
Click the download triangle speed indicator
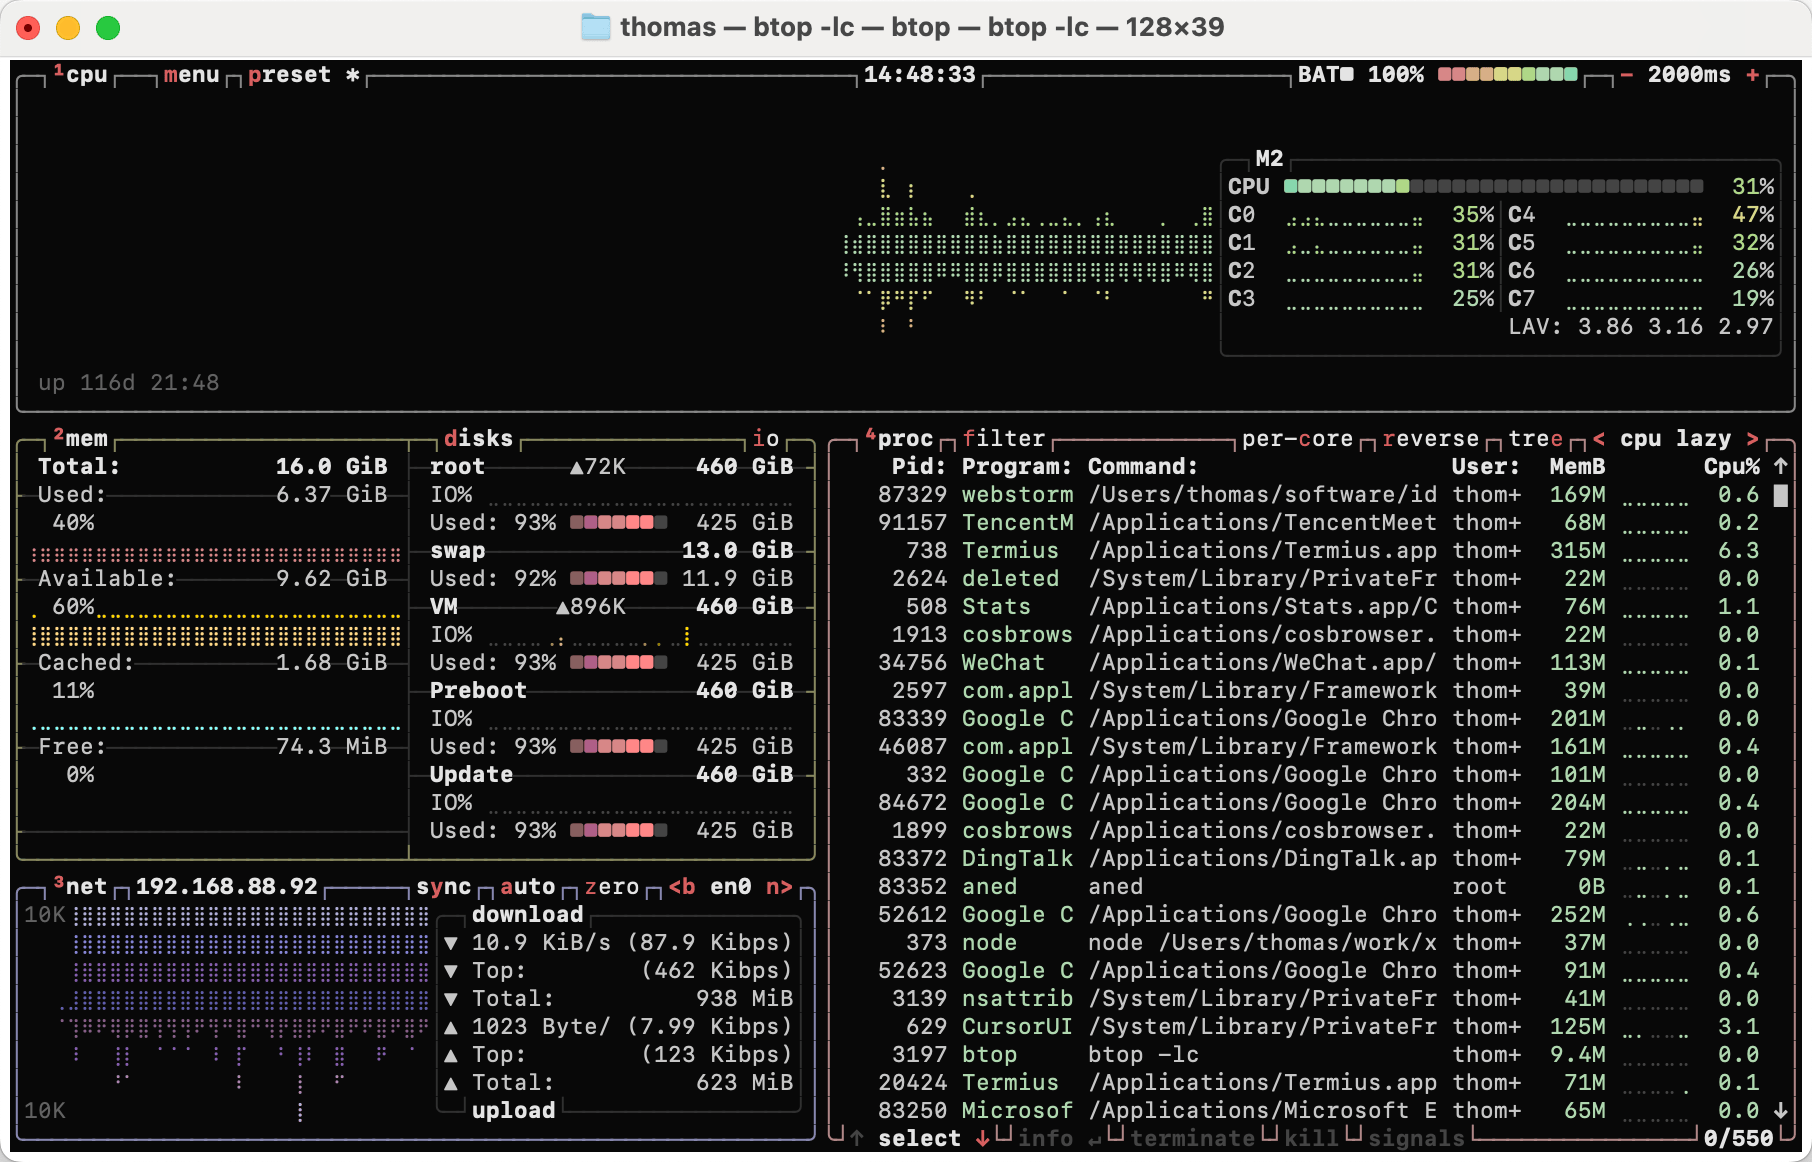(x=451, y=942)
